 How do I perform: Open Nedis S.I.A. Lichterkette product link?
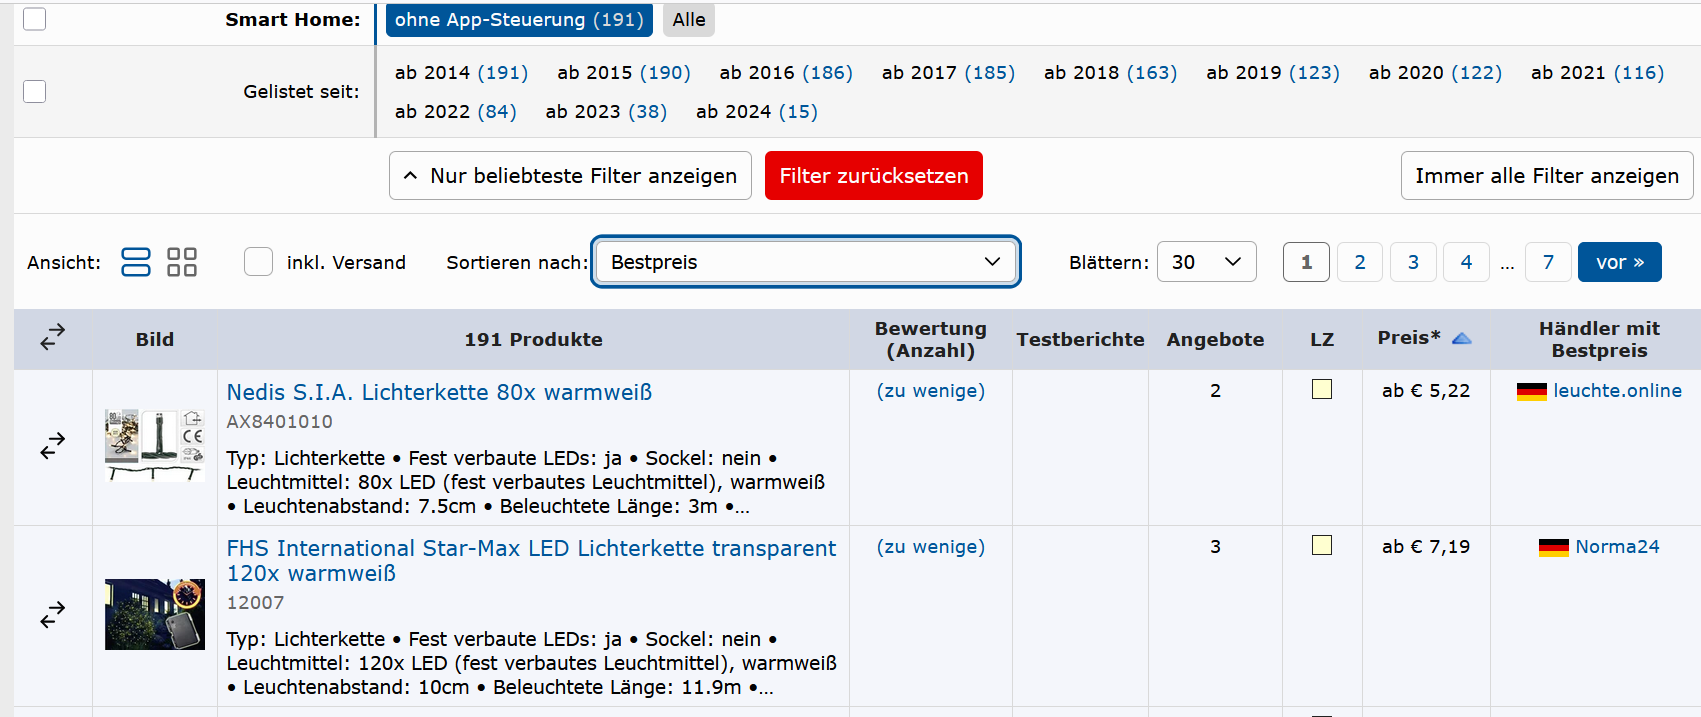439,392
